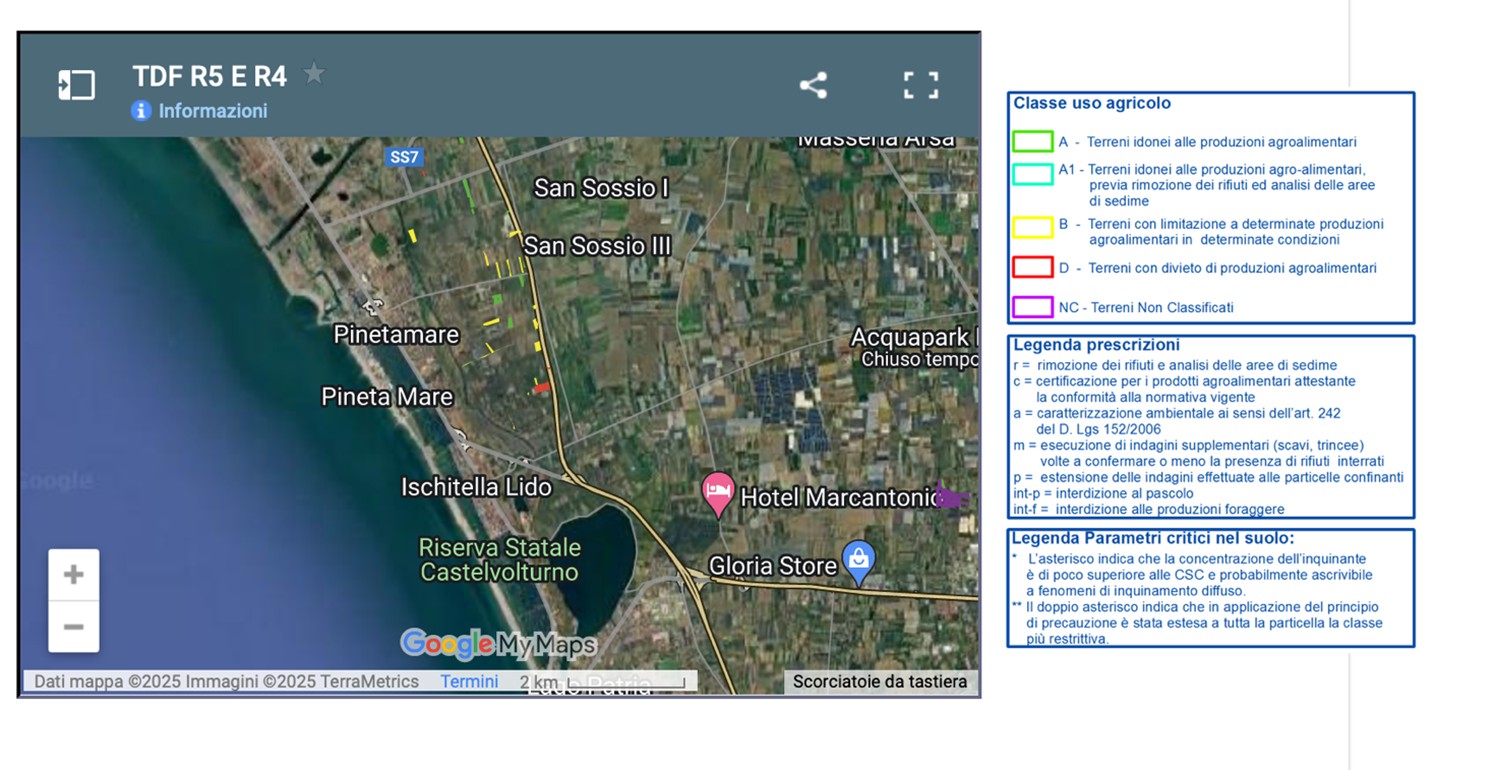Click D - Terreni con divieto text
1495x770 pixels.
1217,268
